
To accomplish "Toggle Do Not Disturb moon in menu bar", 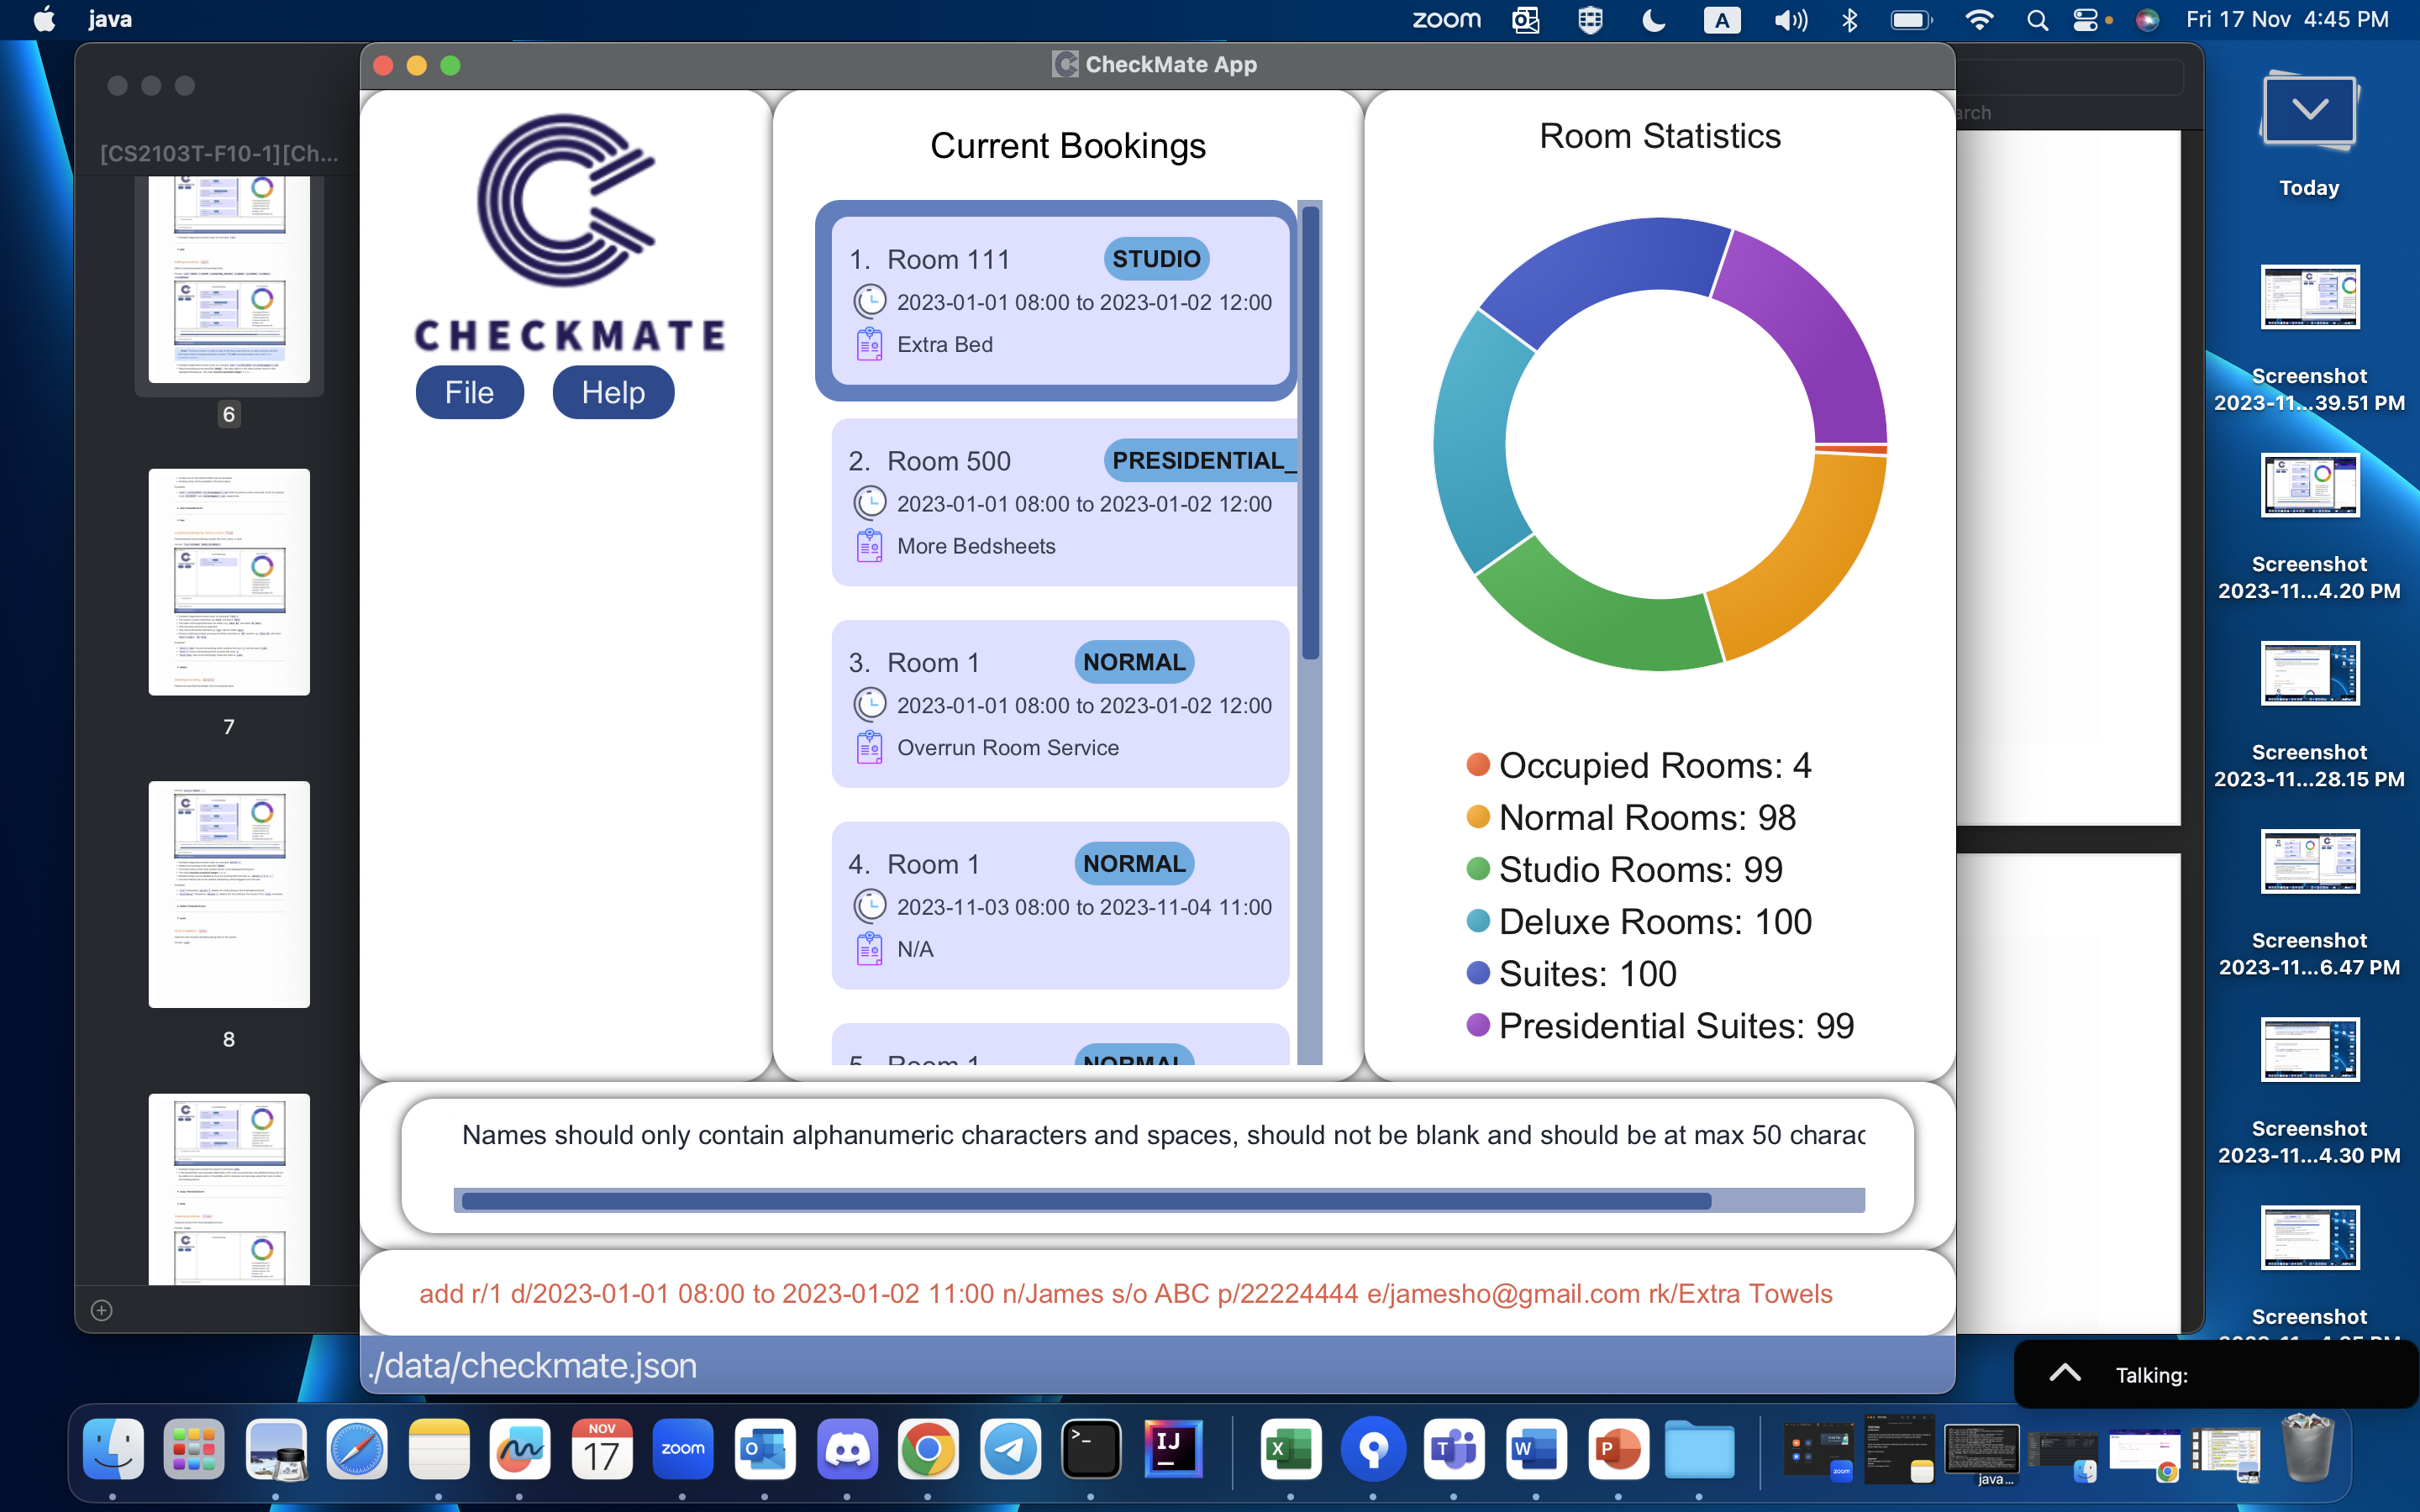I will [x=1654, y=20].
